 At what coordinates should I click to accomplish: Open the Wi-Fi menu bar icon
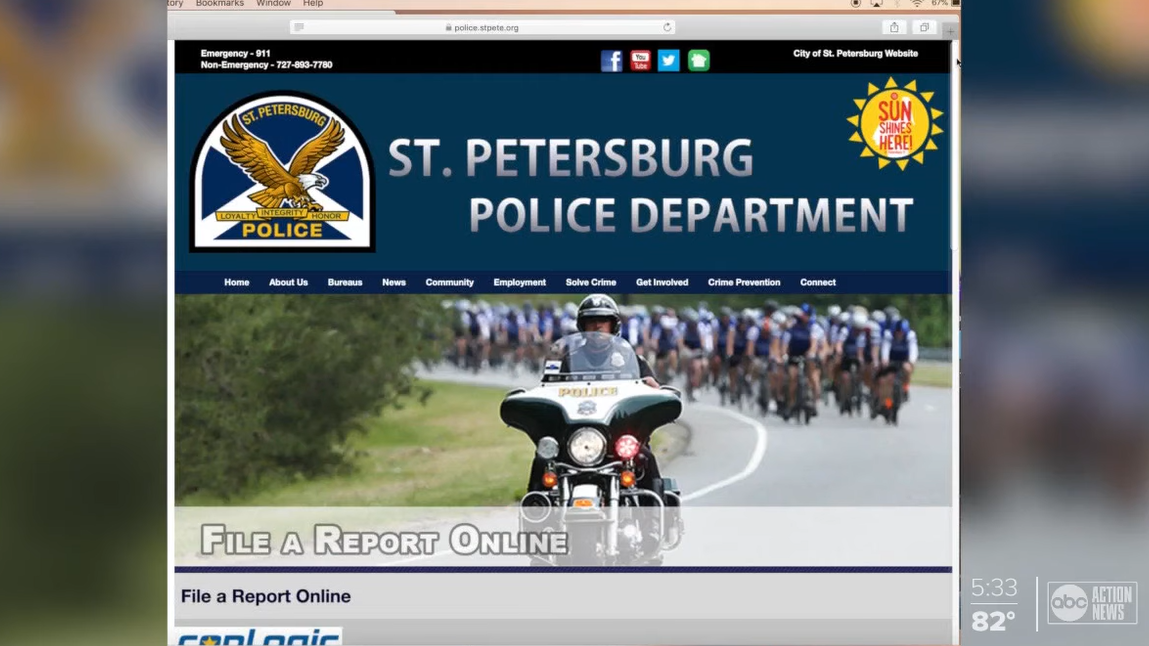click(x=917, y=4)
